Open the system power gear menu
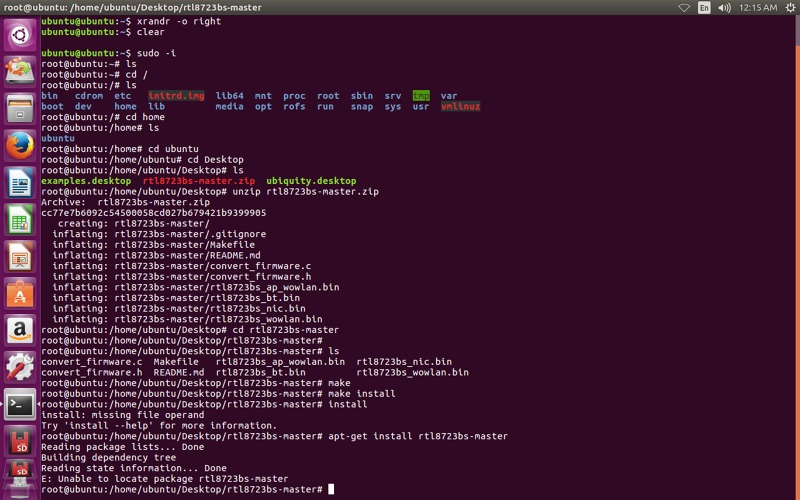Image resolution: width=800 pixels, height=500 pixels. tap(787, 8)
